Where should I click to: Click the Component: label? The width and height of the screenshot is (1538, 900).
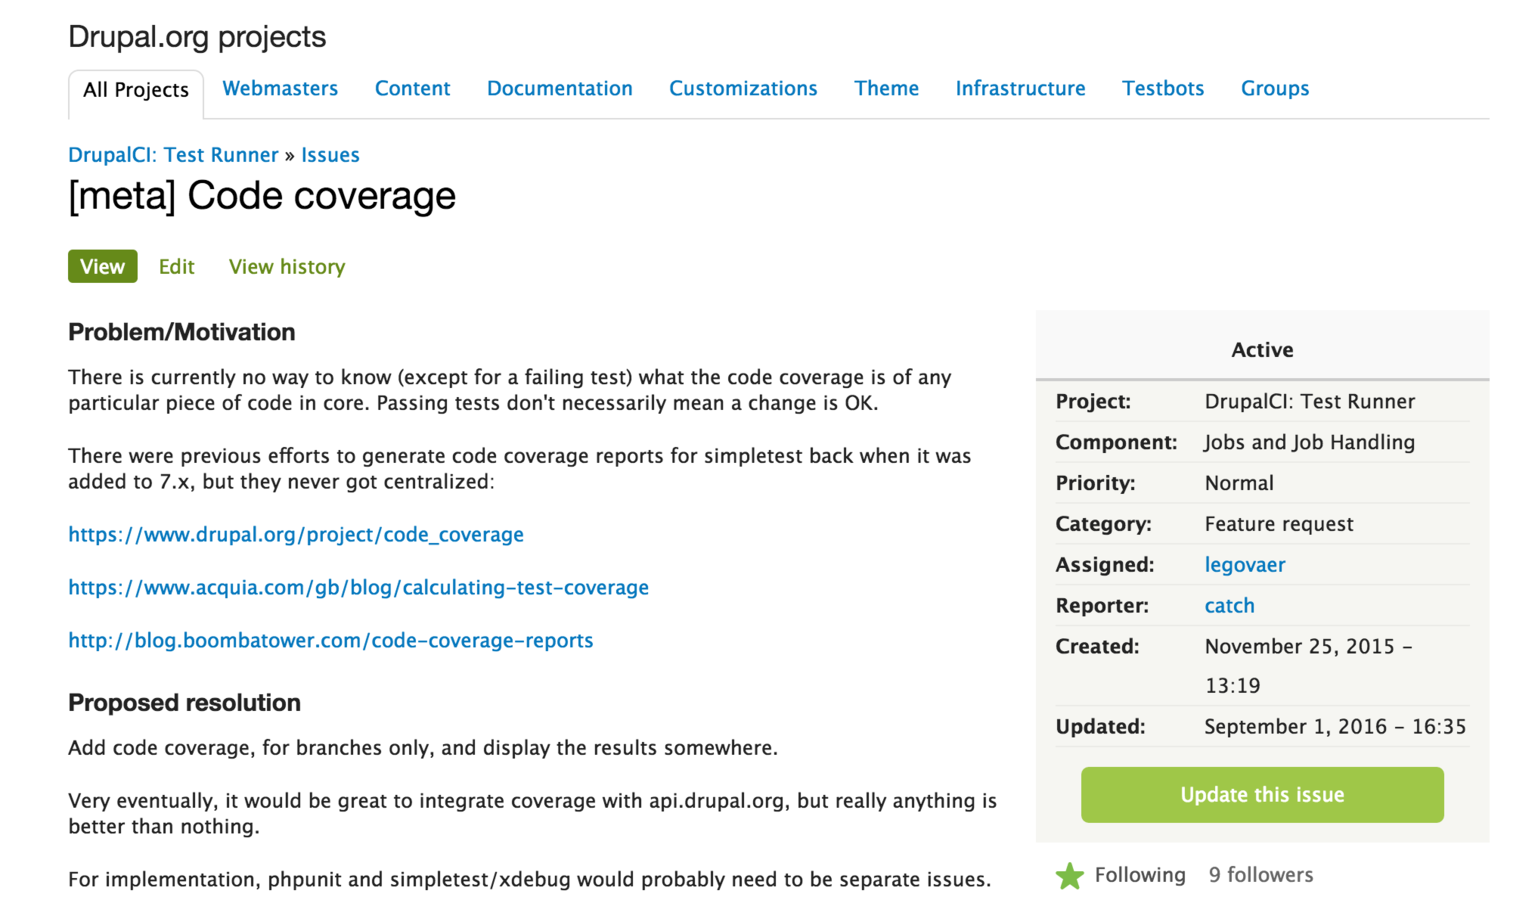click(x=1116, y=442)
